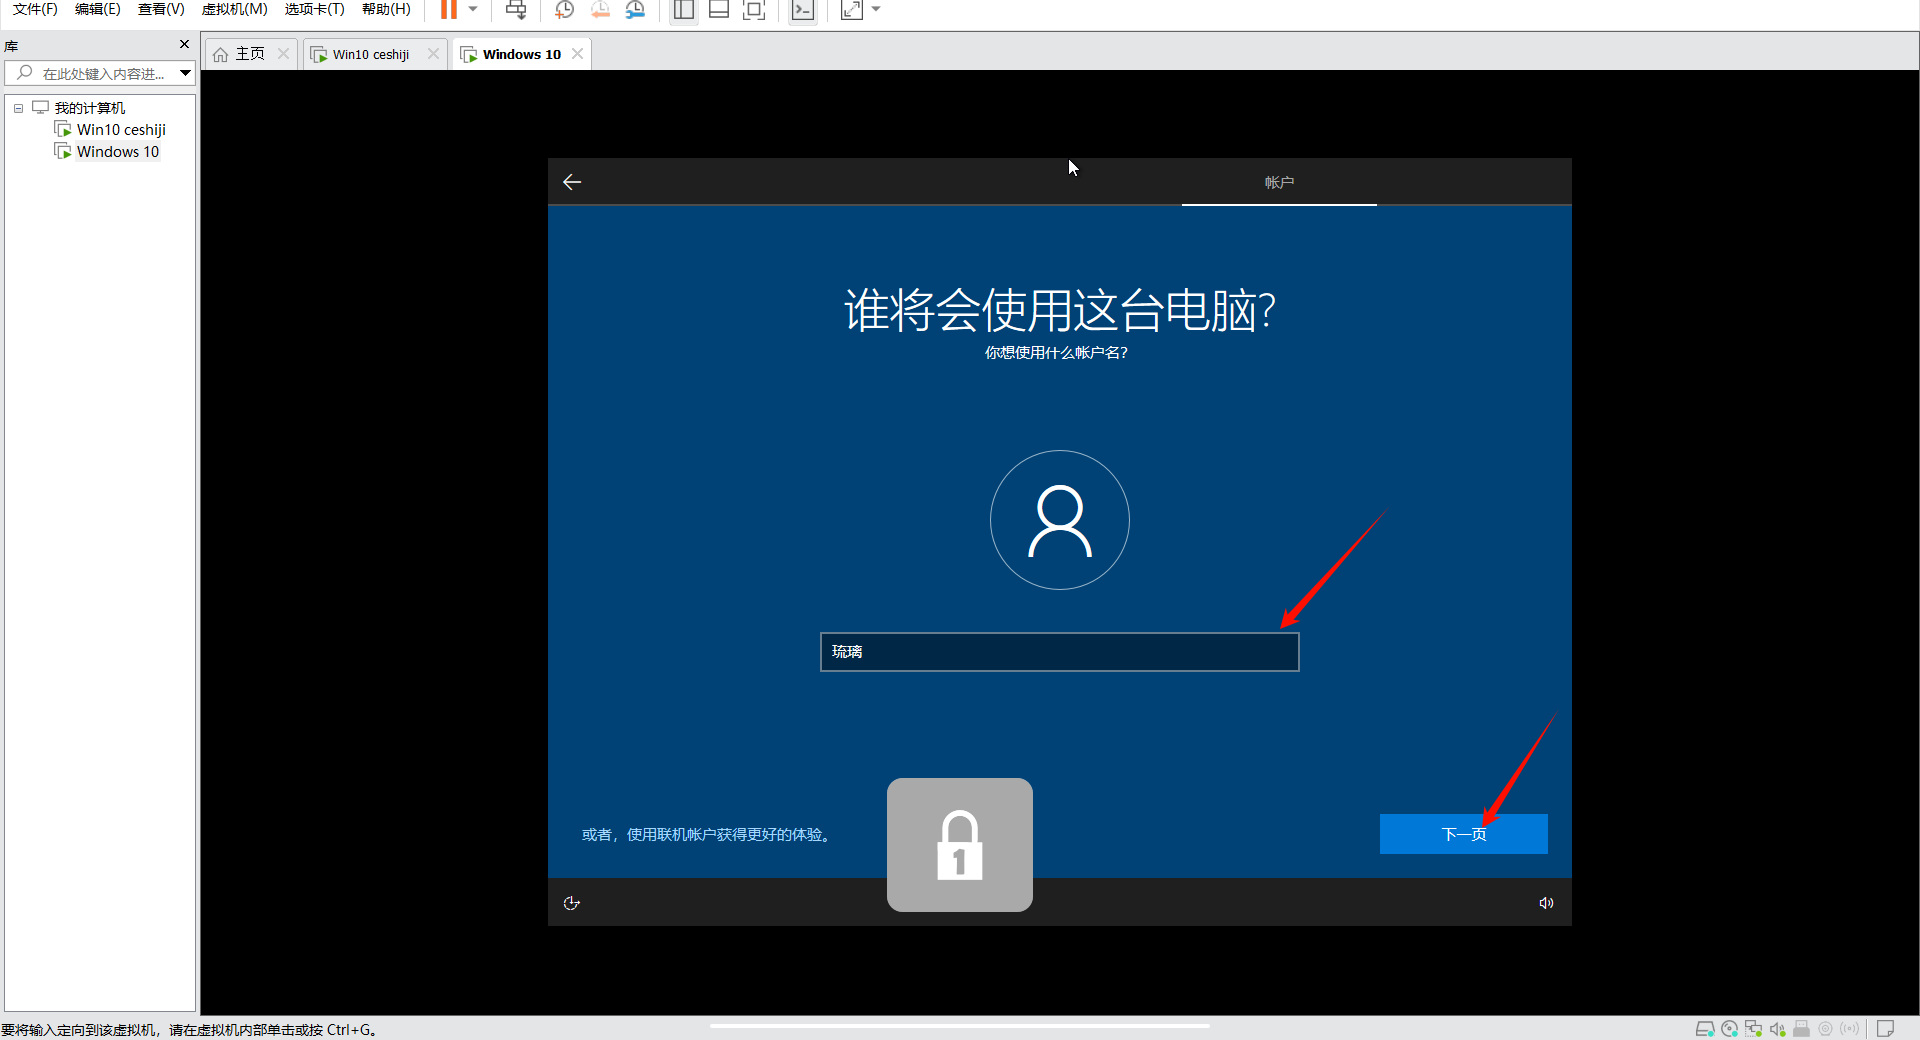This screenshot has height=1040, width=1920.
Task: Click the pause virtual machine button
Action: [x=449, y=10]
